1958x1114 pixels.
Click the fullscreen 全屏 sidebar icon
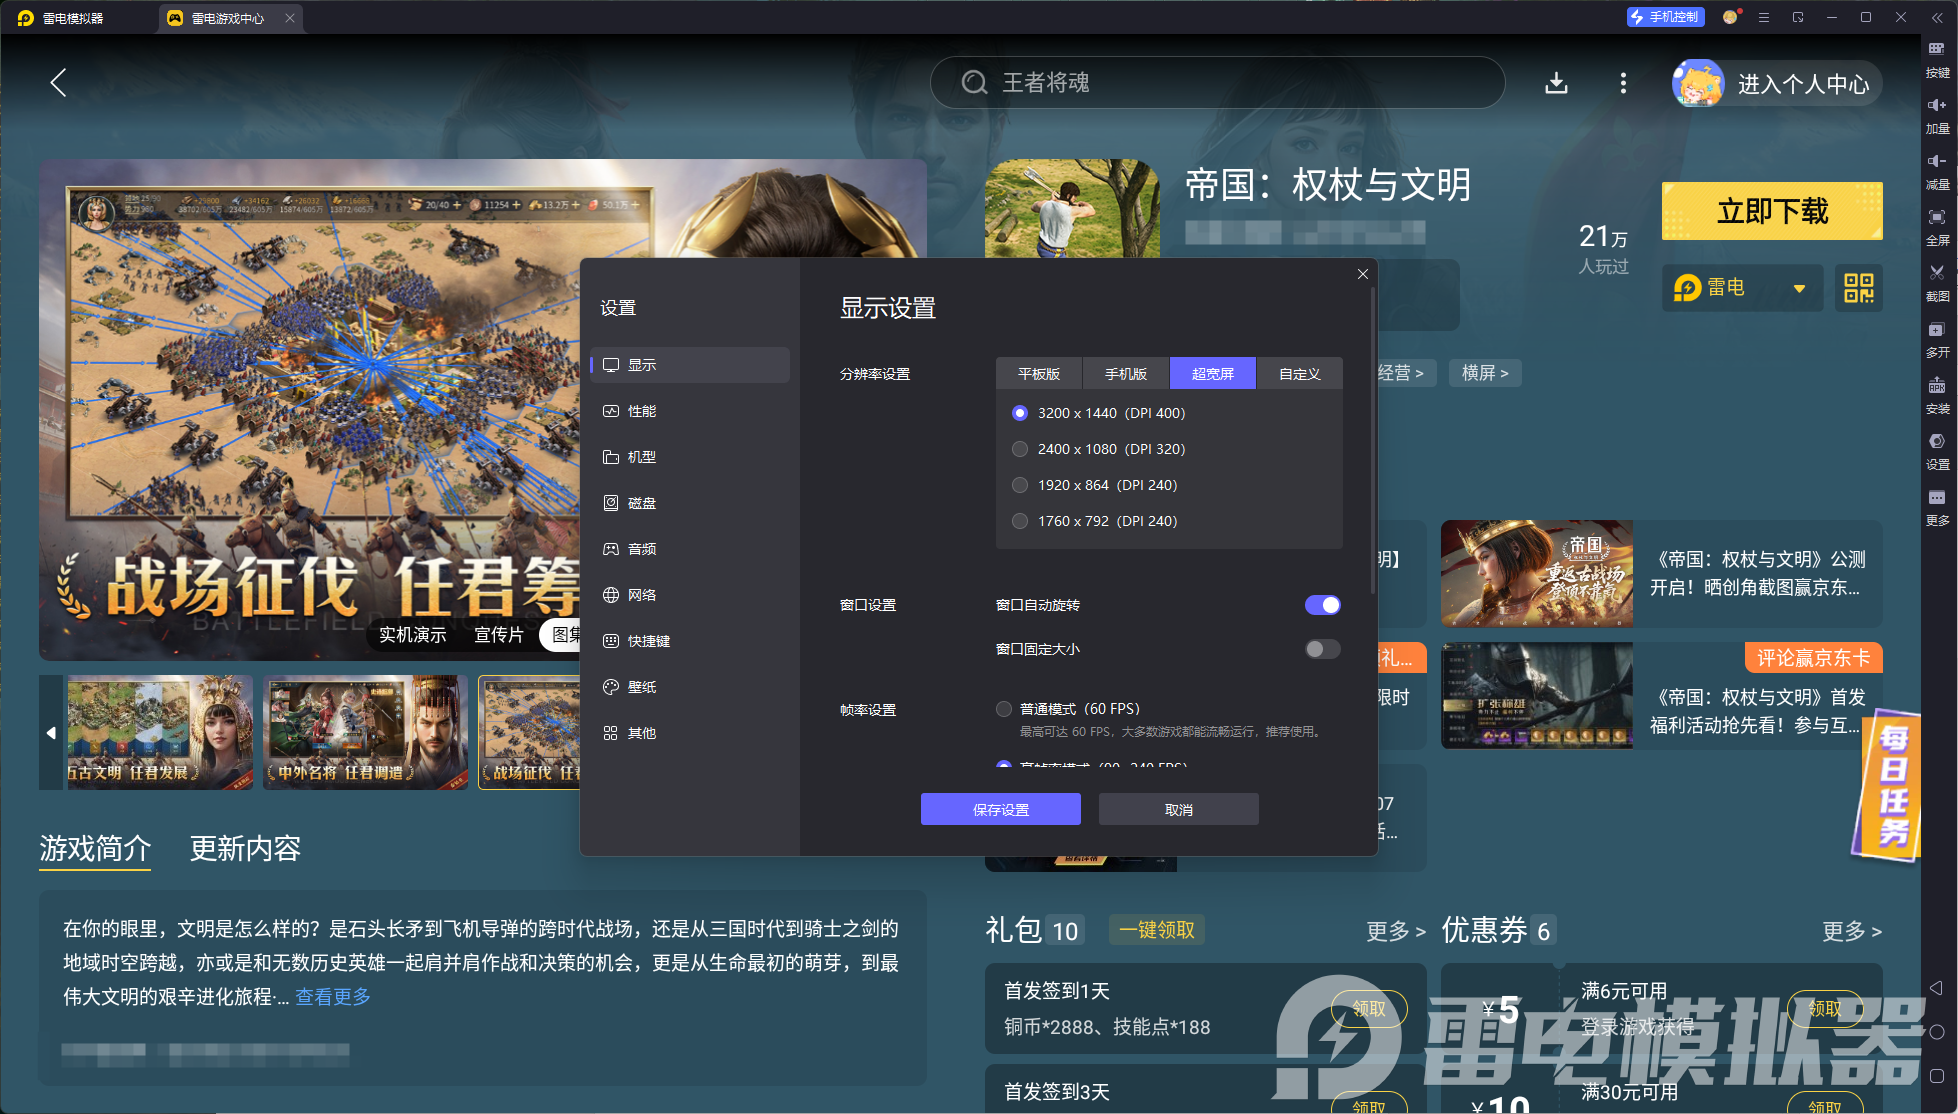(1937, 218)
